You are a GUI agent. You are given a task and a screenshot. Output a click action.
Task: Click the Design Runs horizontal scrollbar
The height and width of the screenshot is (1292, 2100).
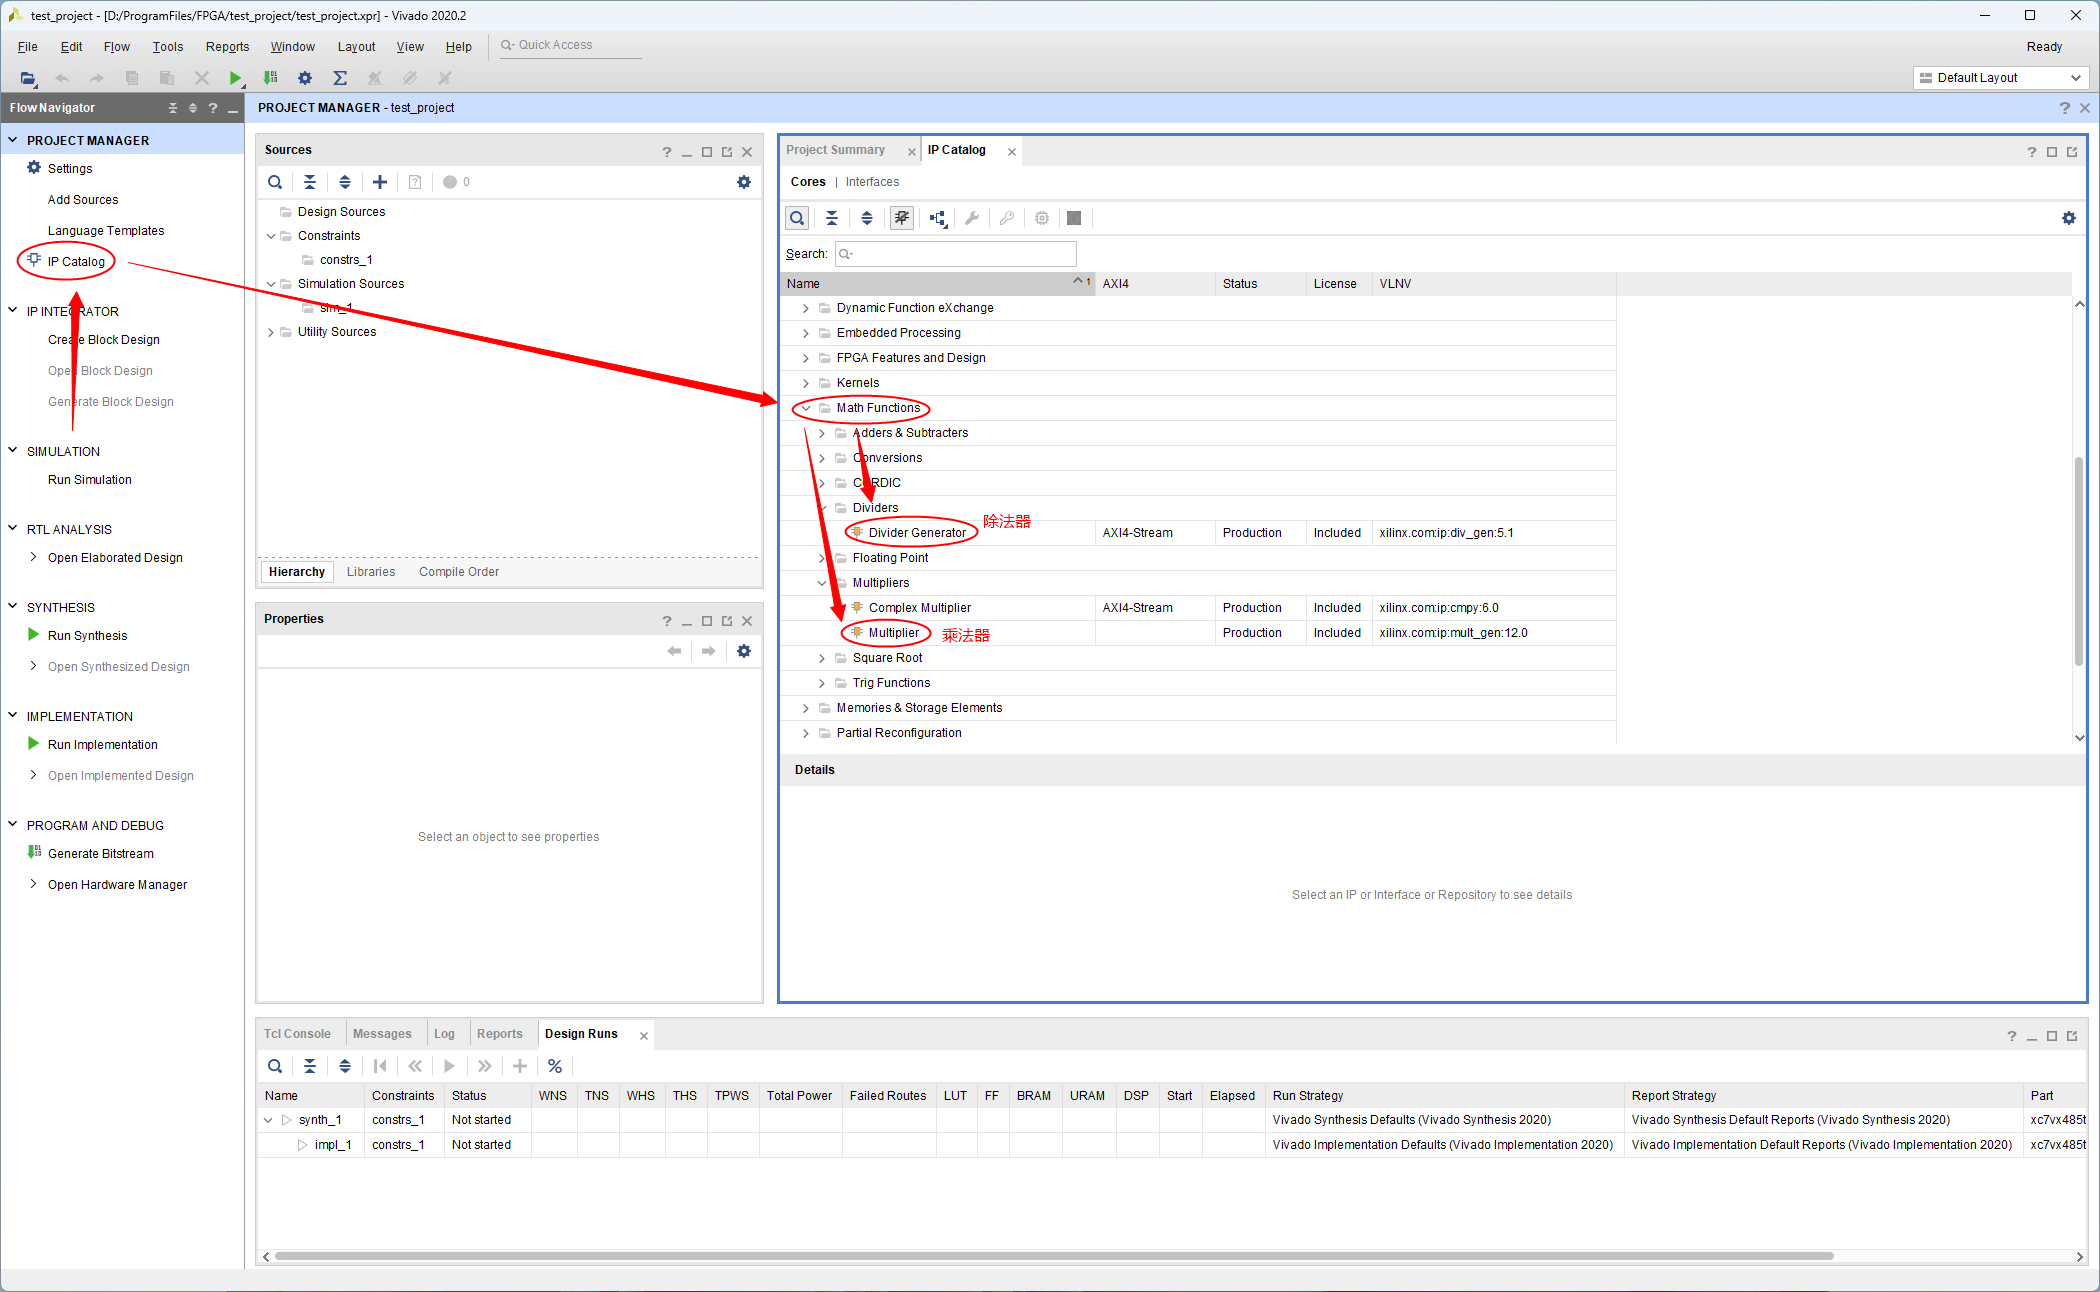[x=1050, y=1256]
